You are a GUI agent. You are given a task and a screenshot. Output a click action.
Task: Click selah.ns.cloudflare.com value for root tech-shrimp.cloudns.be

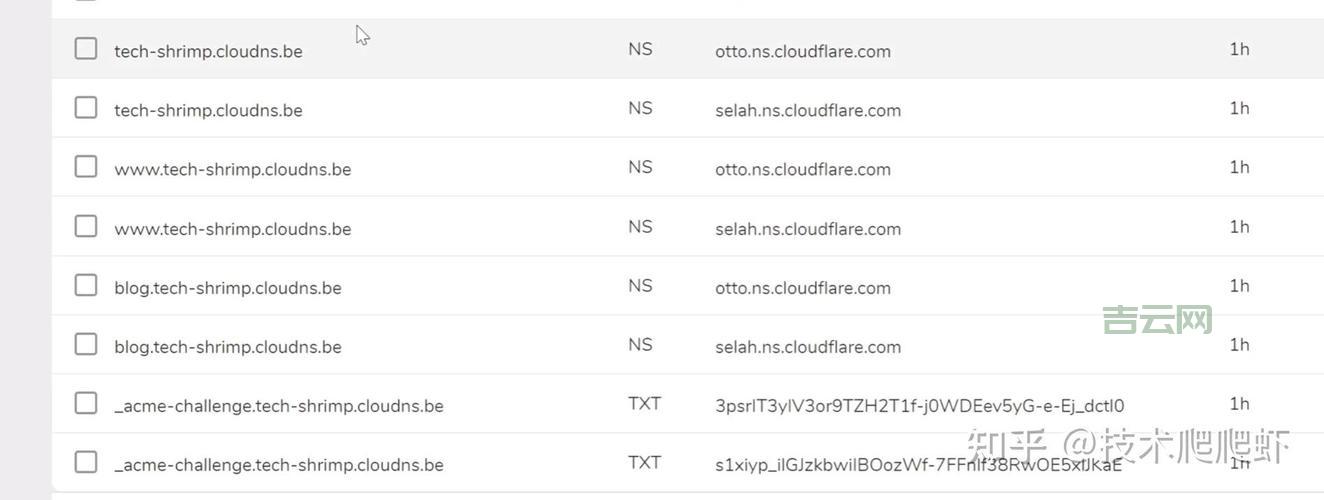[x=807, y=110]
